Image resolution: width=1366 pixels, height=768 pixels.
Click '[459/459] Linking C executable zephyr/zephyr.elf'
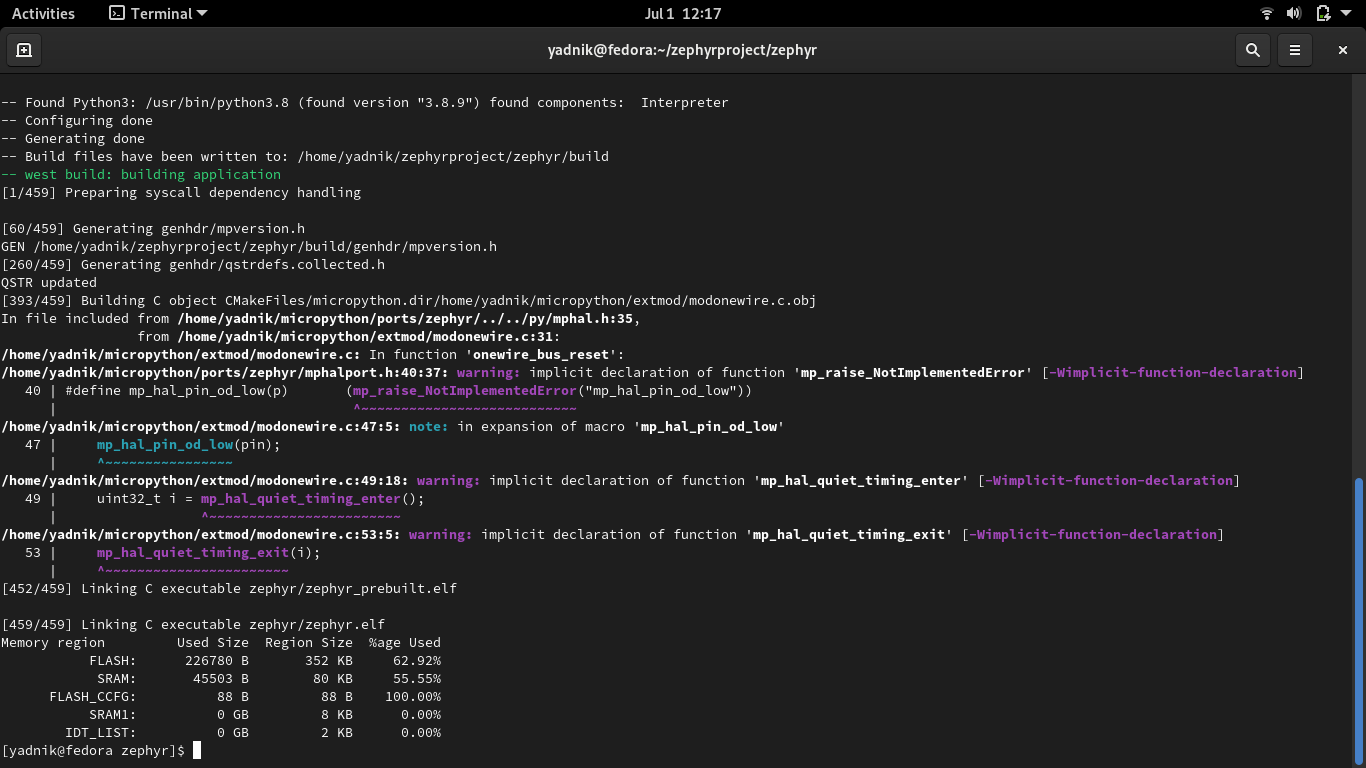(193, 624)
